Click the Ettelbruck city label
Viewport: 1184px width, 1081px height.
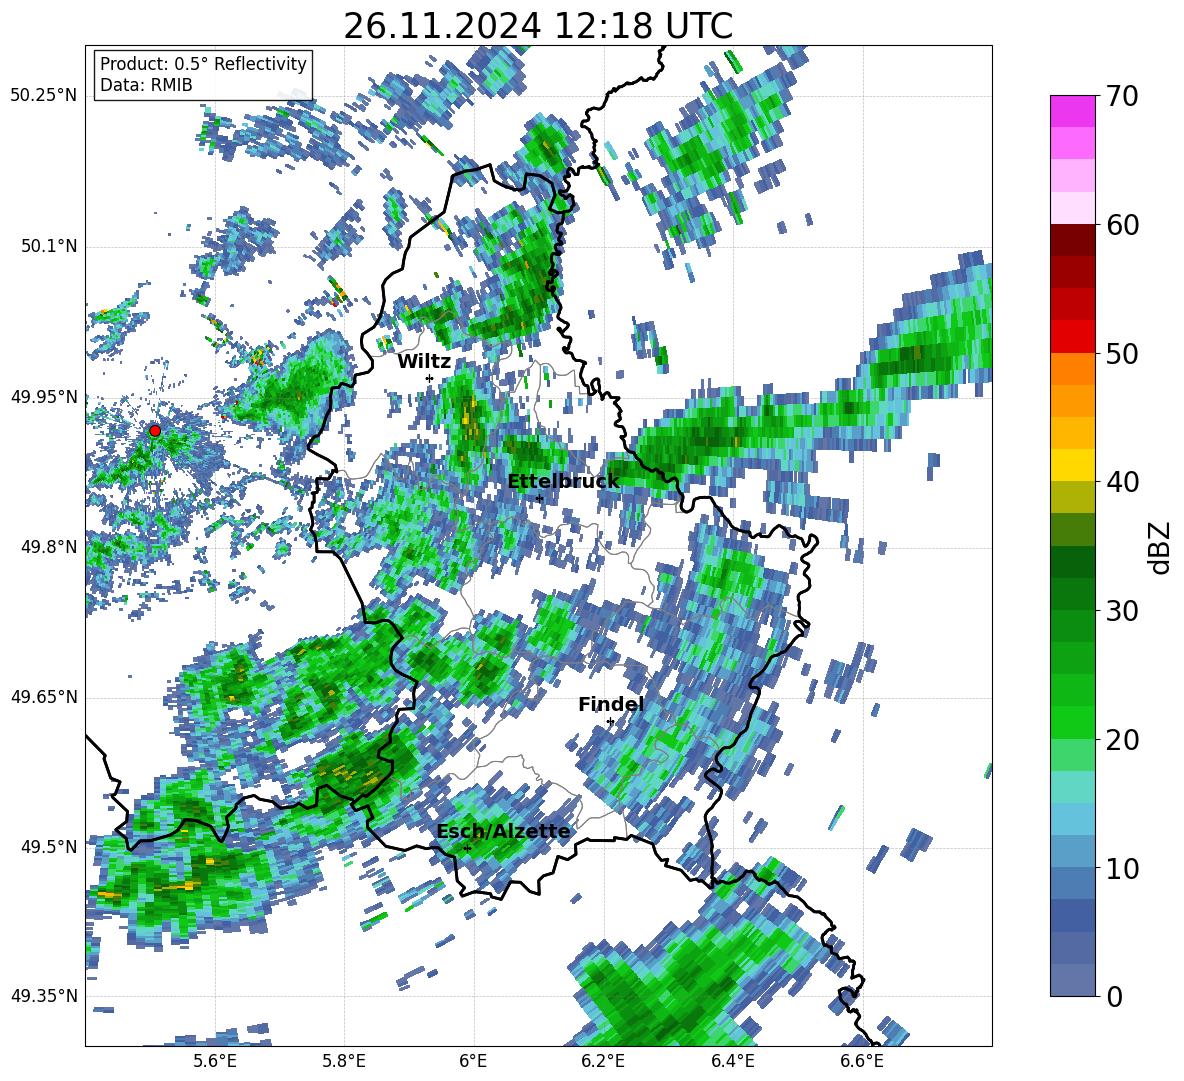[x=563, y=482]
